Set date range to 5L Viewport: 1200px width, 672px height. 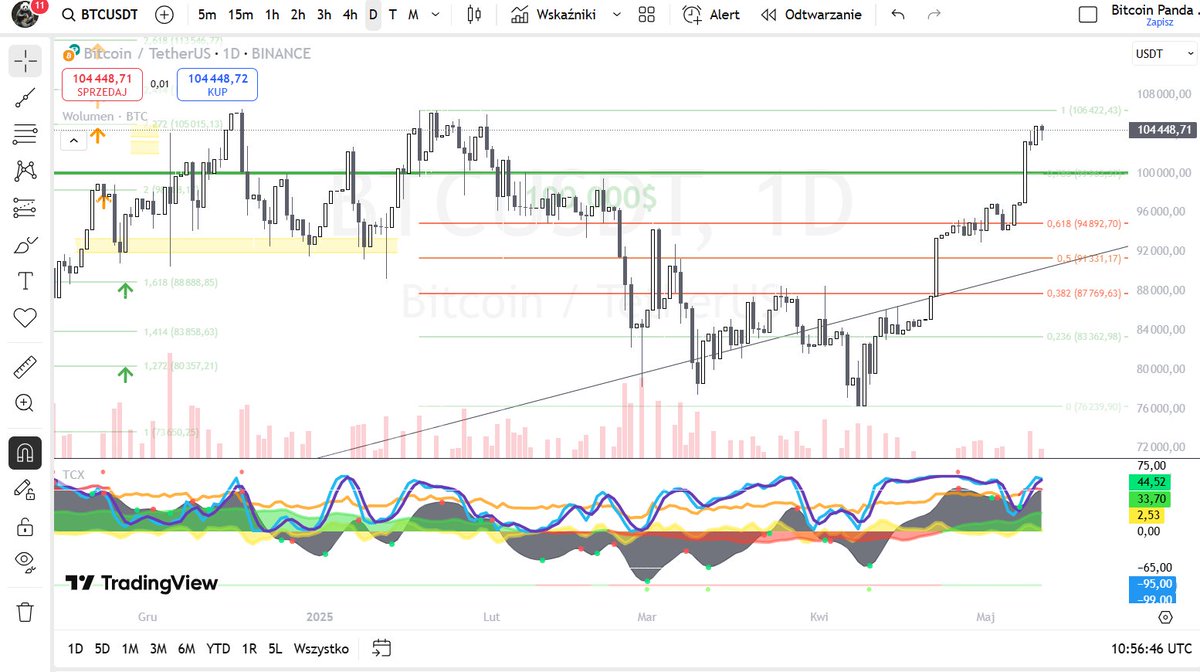274,648
